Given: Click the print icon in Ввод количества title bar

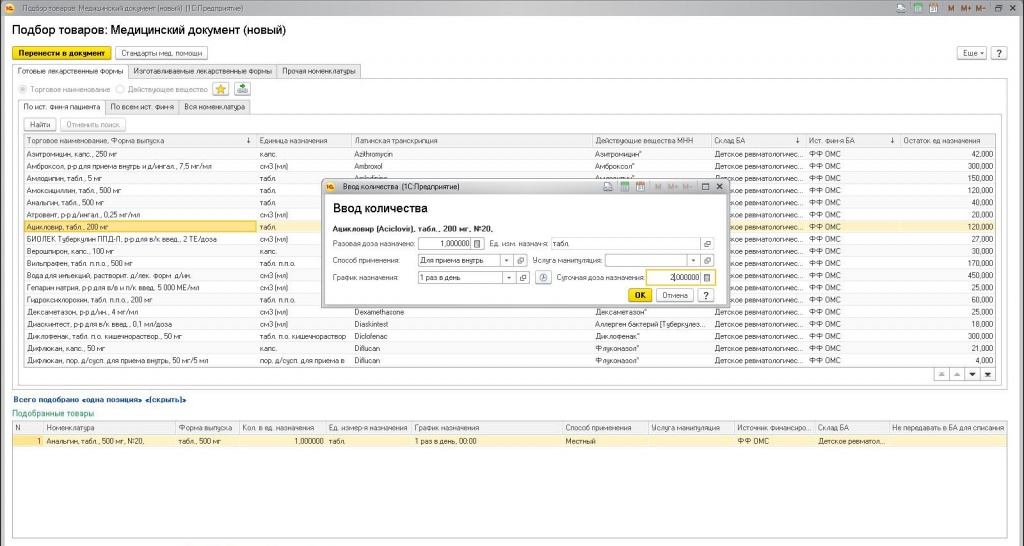Looking at the screenshot, I should click(608, 187).
